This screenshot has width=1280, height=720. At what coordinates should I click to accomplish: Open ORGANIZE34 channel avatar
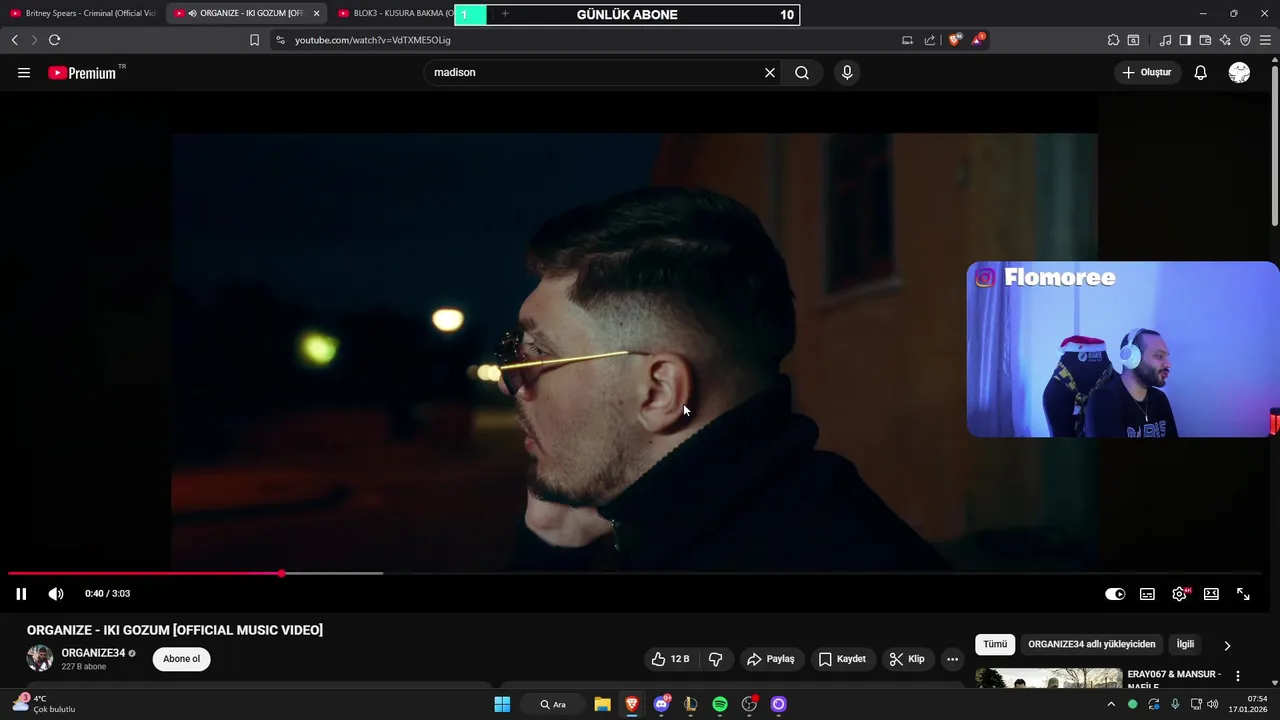[x=40, y=658]
